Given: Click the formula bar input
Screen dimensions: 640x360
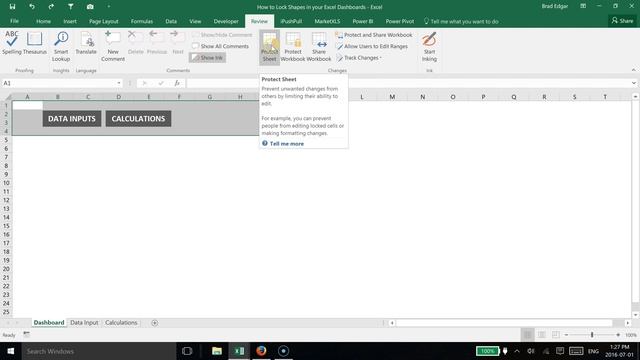Looking at the screenshot, I should pyautogui.click(x=408, y=83).
